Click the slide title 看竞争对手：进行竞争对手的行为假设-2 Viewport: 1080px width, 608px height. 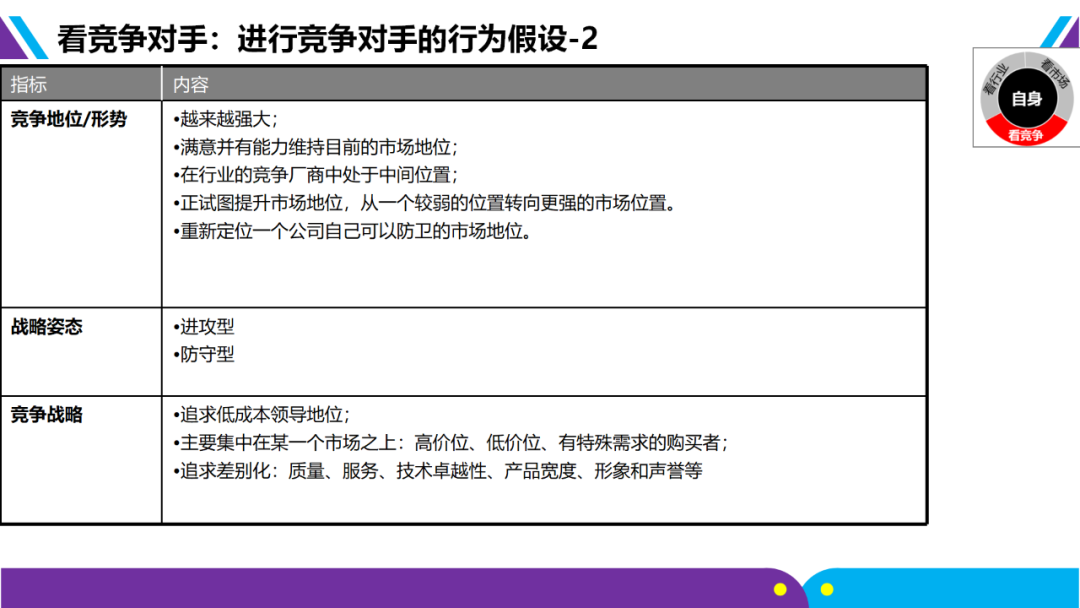coord(327,39)
